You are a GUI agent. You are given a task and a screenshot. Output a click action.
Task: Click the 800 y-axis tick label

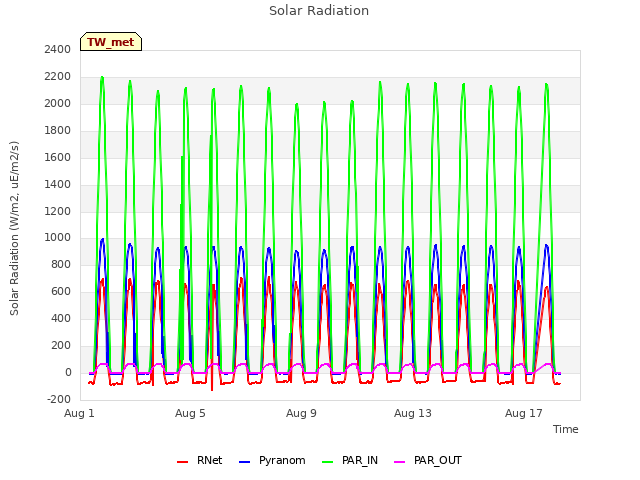(61, 264)
